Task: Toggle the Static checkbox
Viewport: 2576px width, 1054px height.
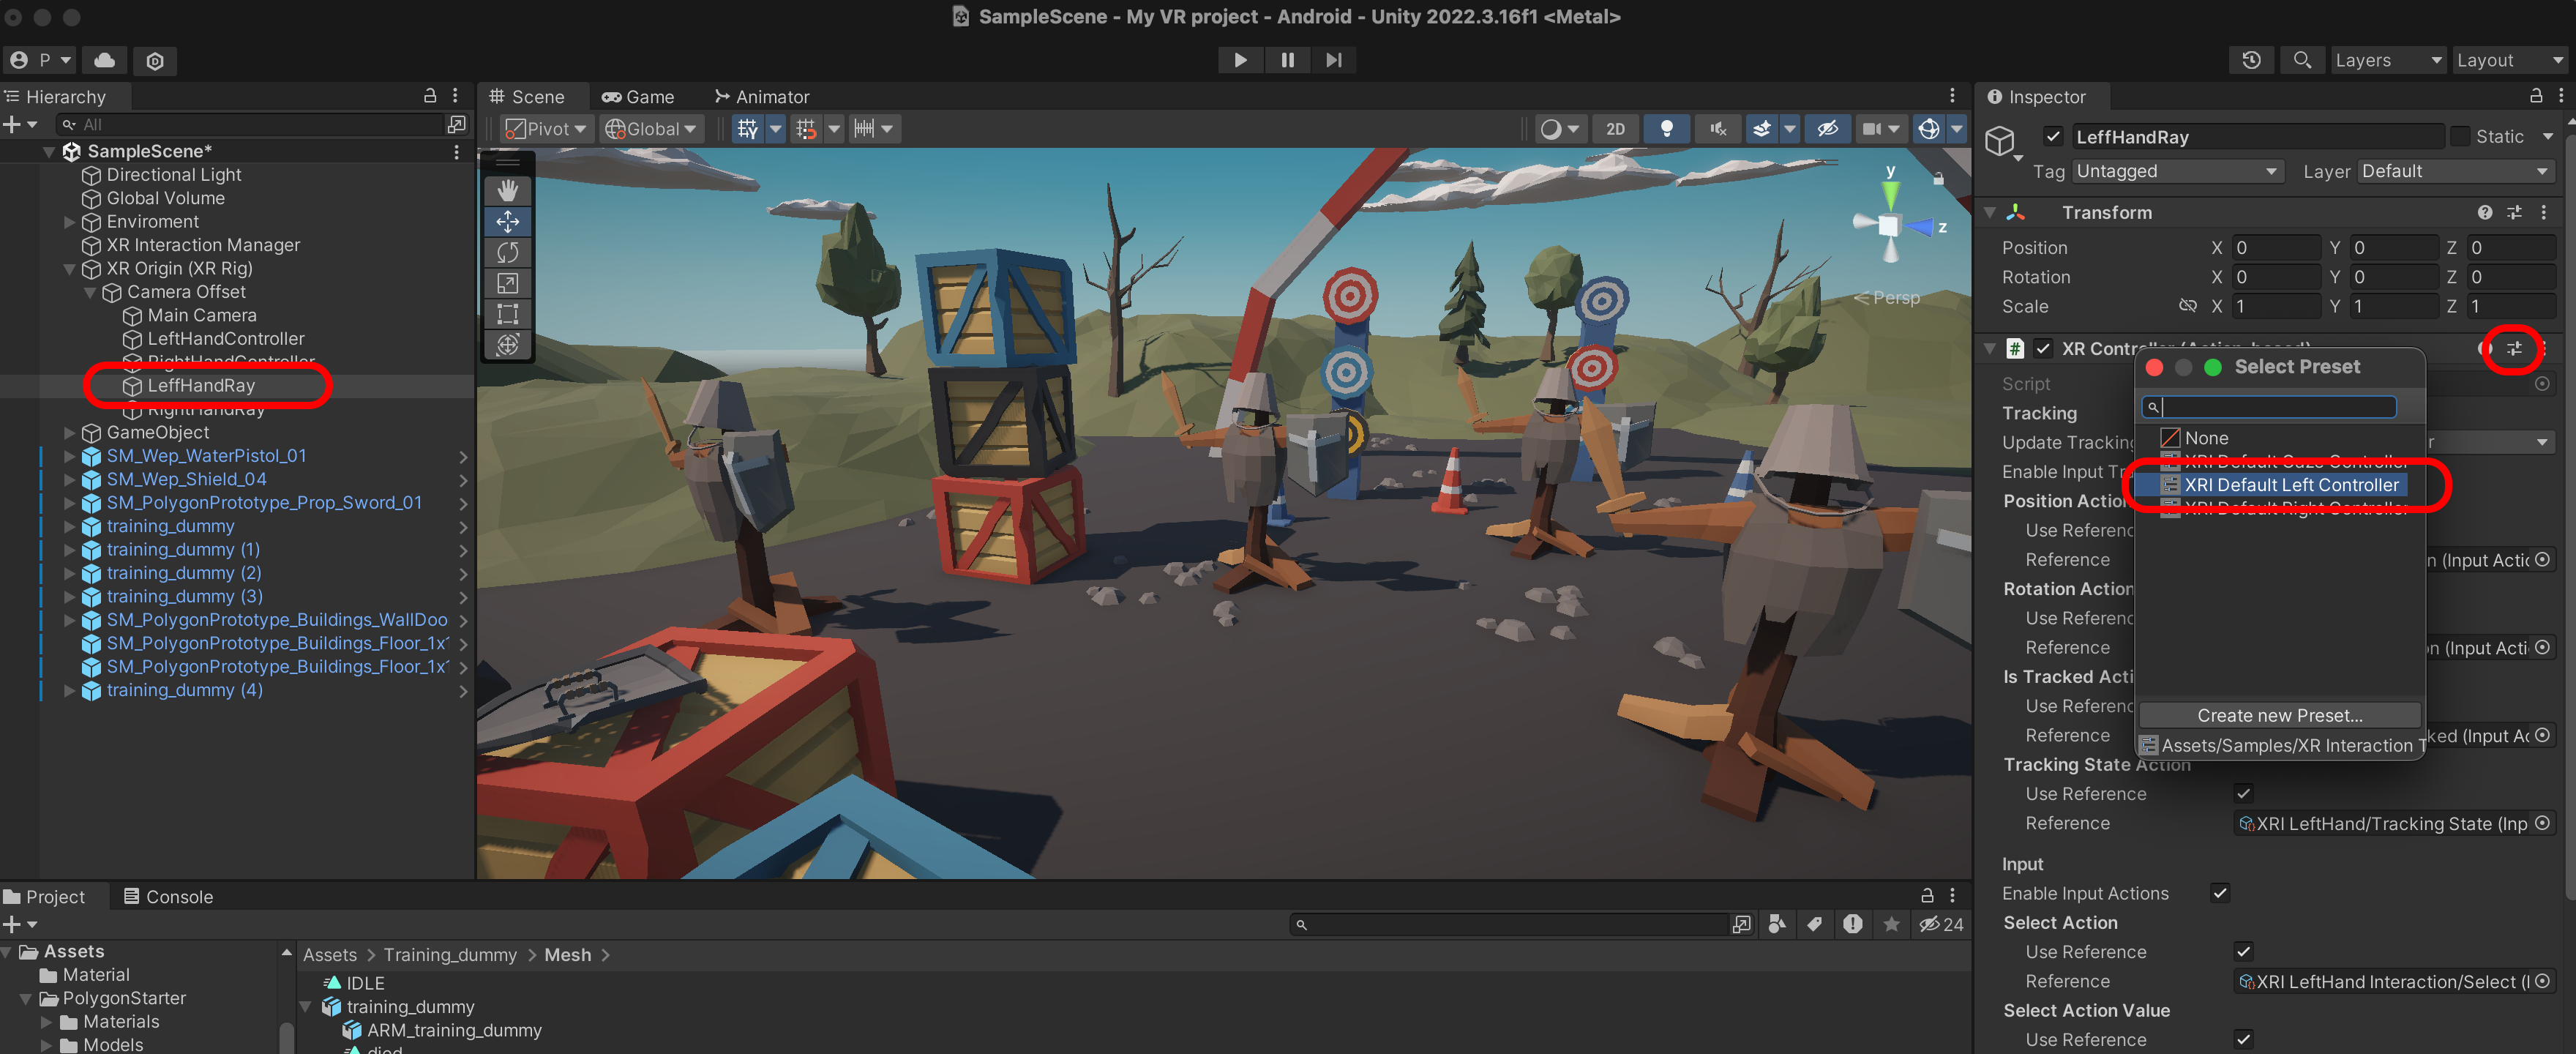Action: (x=2459, y=137)
